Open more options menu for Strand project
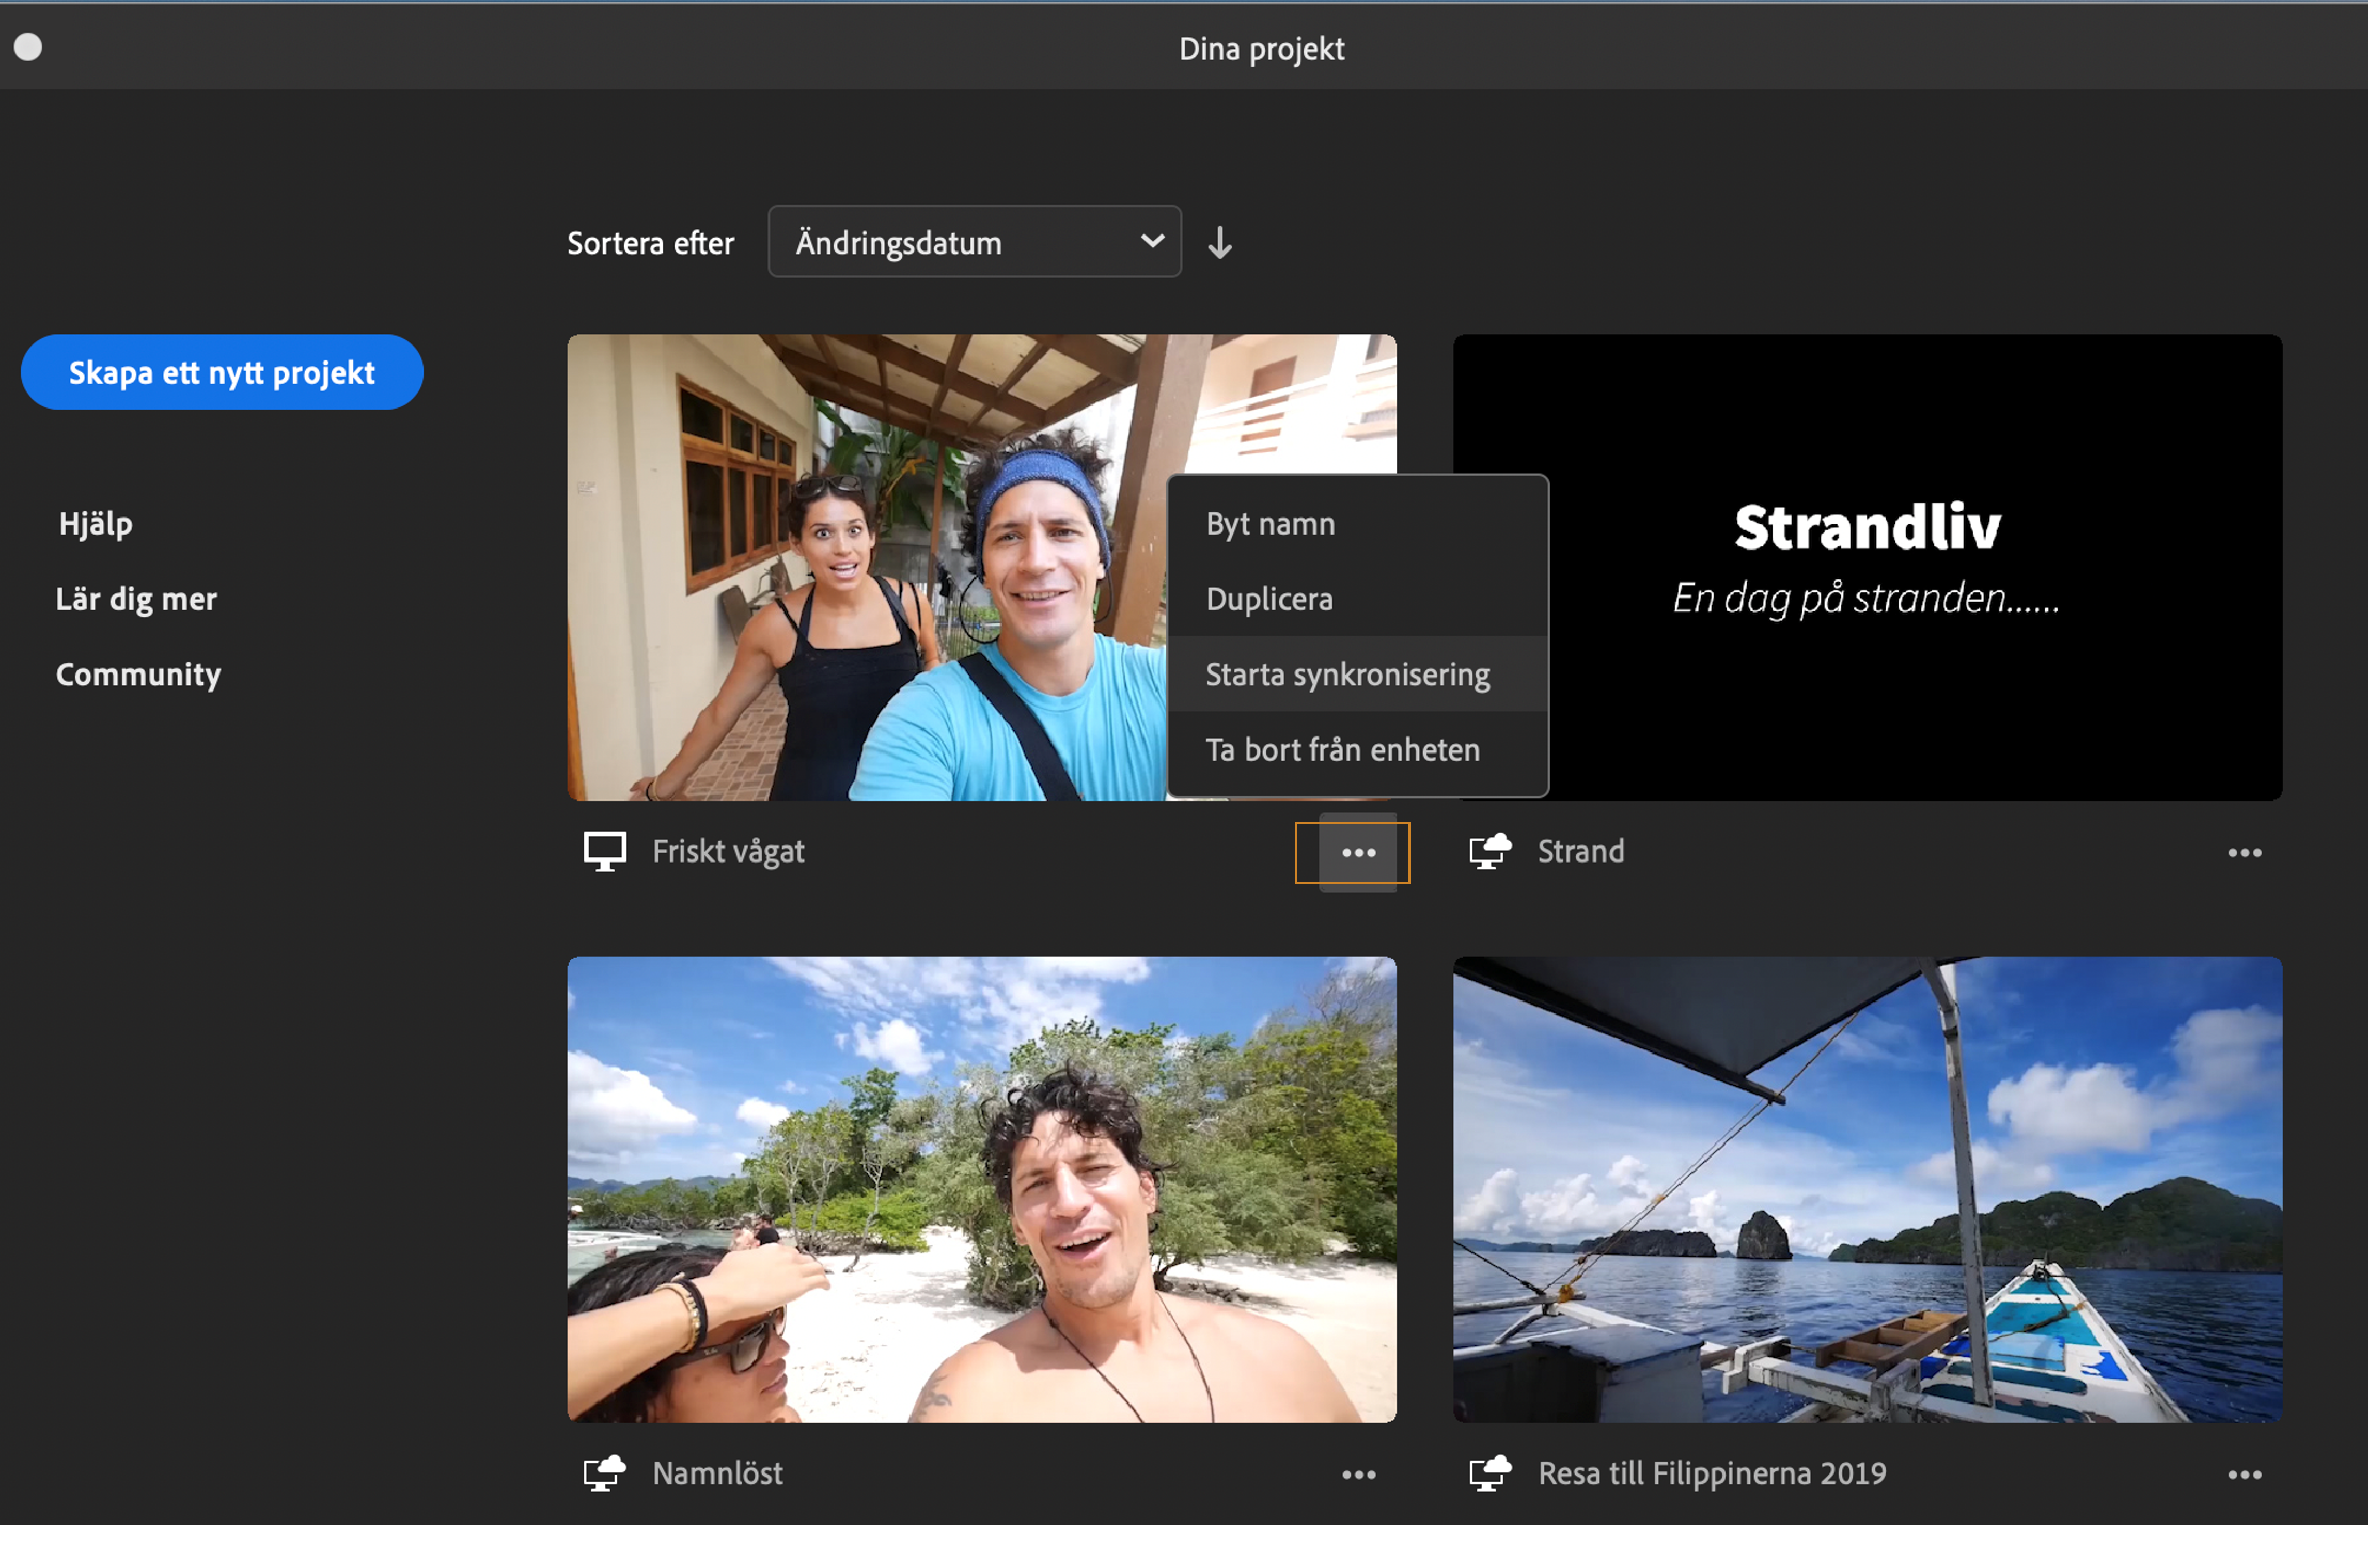The height and width of the screenshot is (1568, 2368). 2243,852
